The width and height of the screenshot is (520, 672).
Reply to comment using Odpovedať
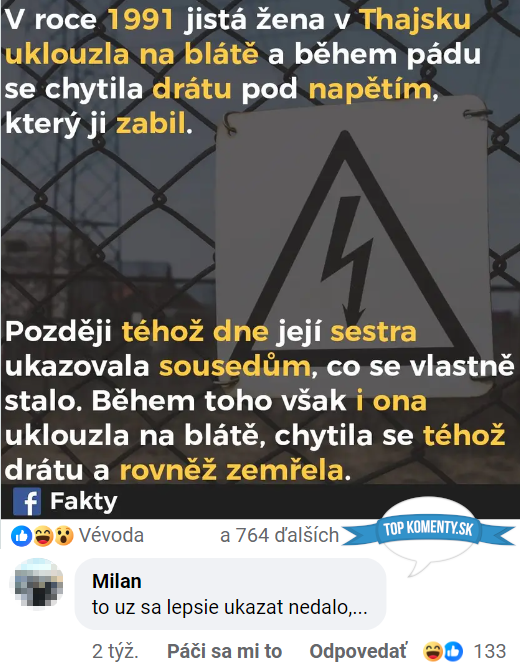coord(358,651)
